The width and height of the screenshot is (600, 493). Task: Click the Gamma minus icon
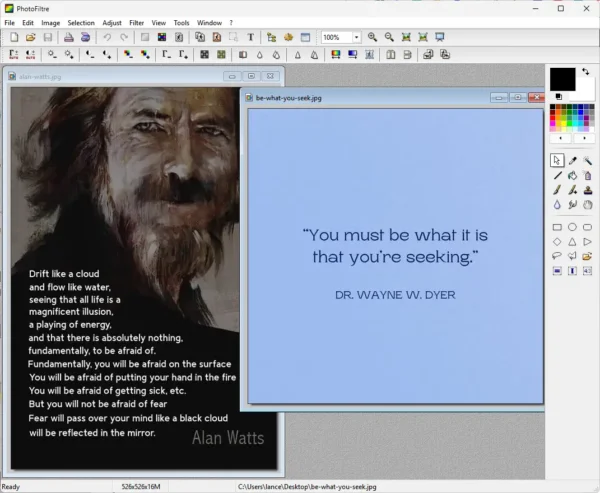point(166,55)
